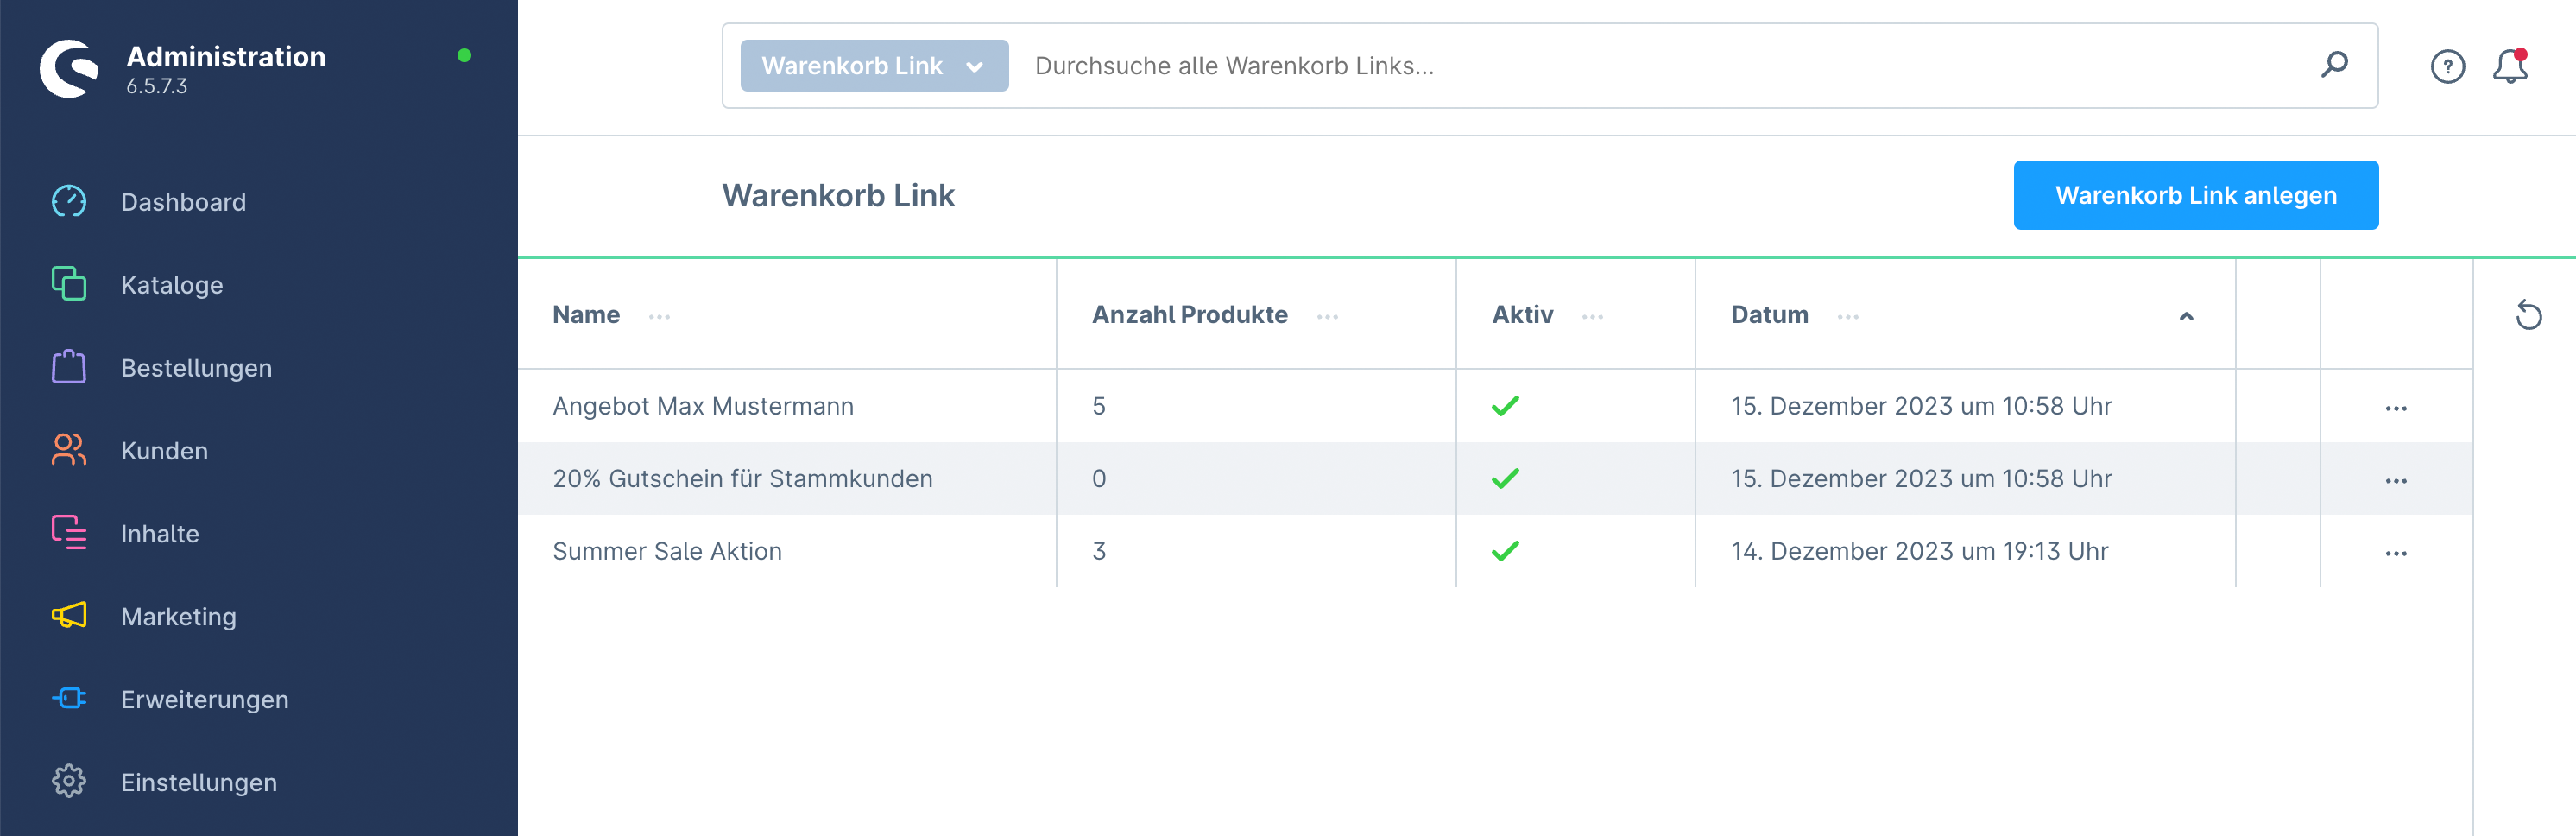2576x836 pixels.
Task: Click the Kataloge icon
Action: 69,284
